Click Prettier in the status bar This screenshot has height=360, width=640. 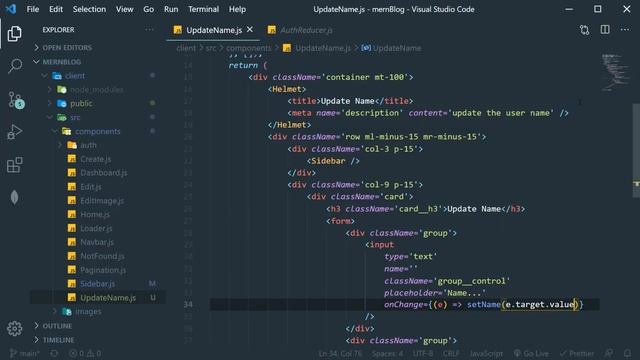pos(577,353)
